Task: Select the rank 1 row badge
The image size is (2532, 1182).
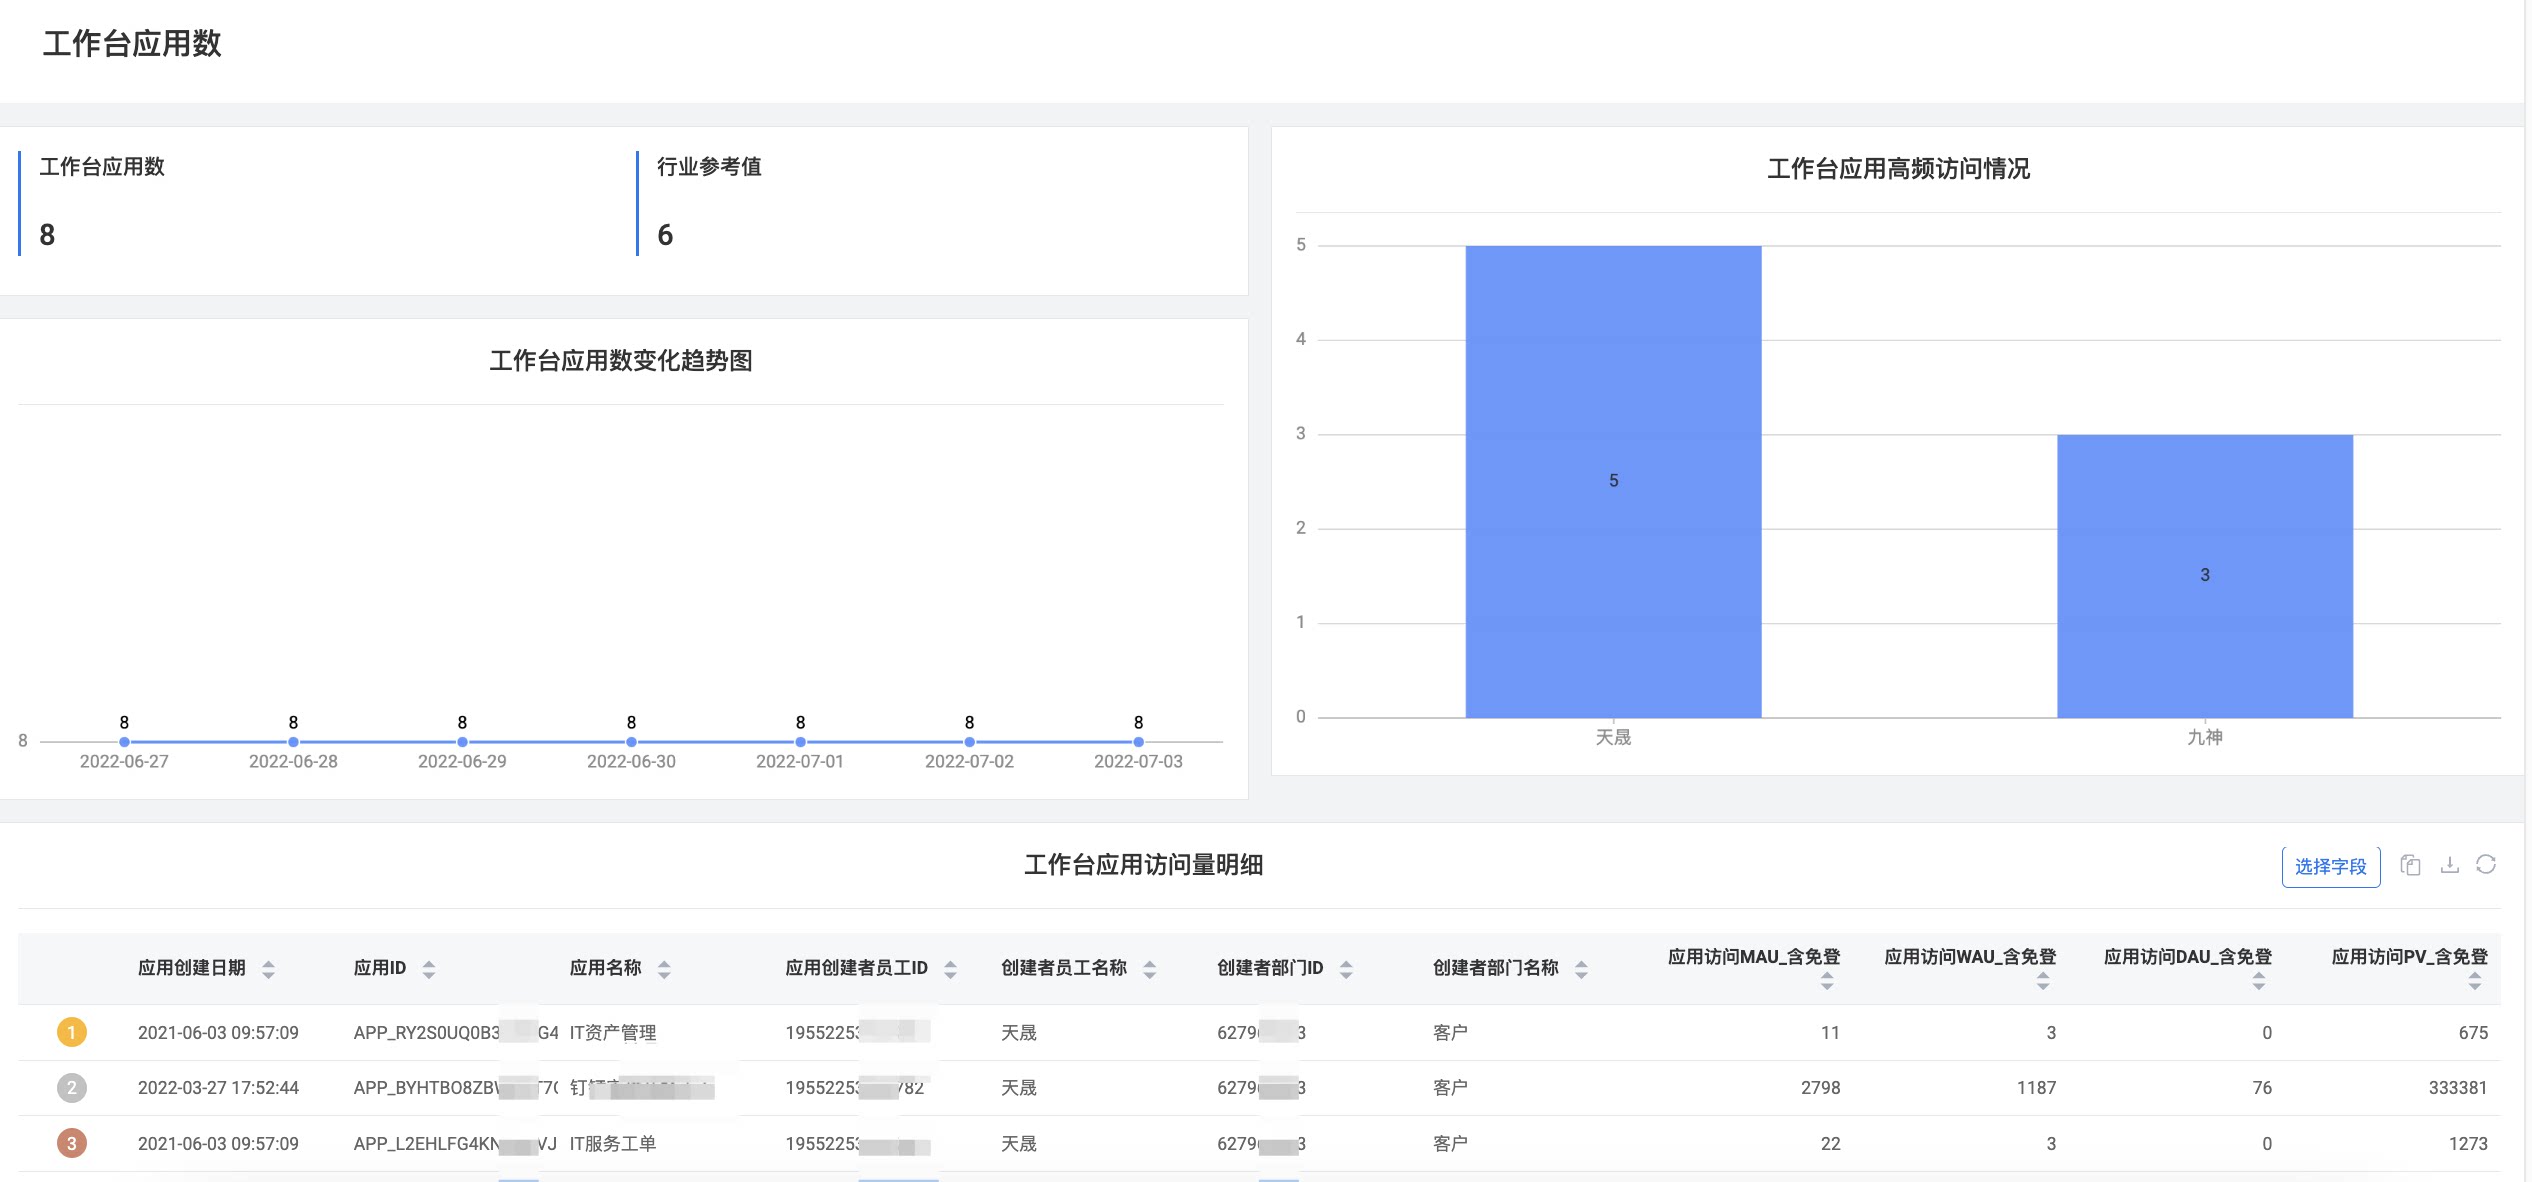Action: coord(71,1032)
